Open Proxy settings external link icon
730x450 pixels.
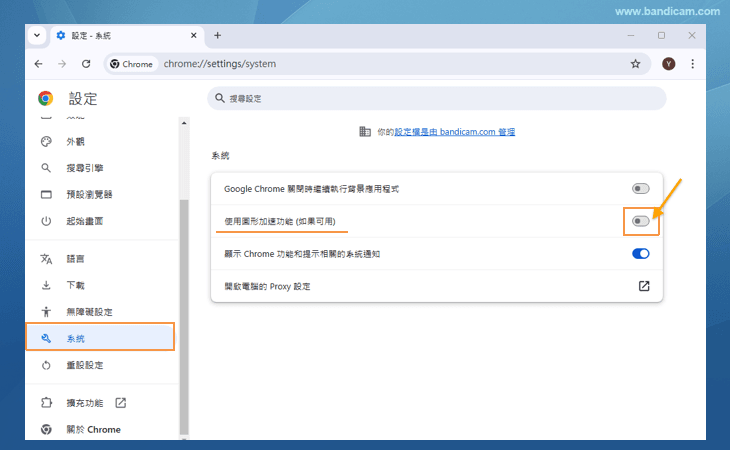tap(644, 286)
